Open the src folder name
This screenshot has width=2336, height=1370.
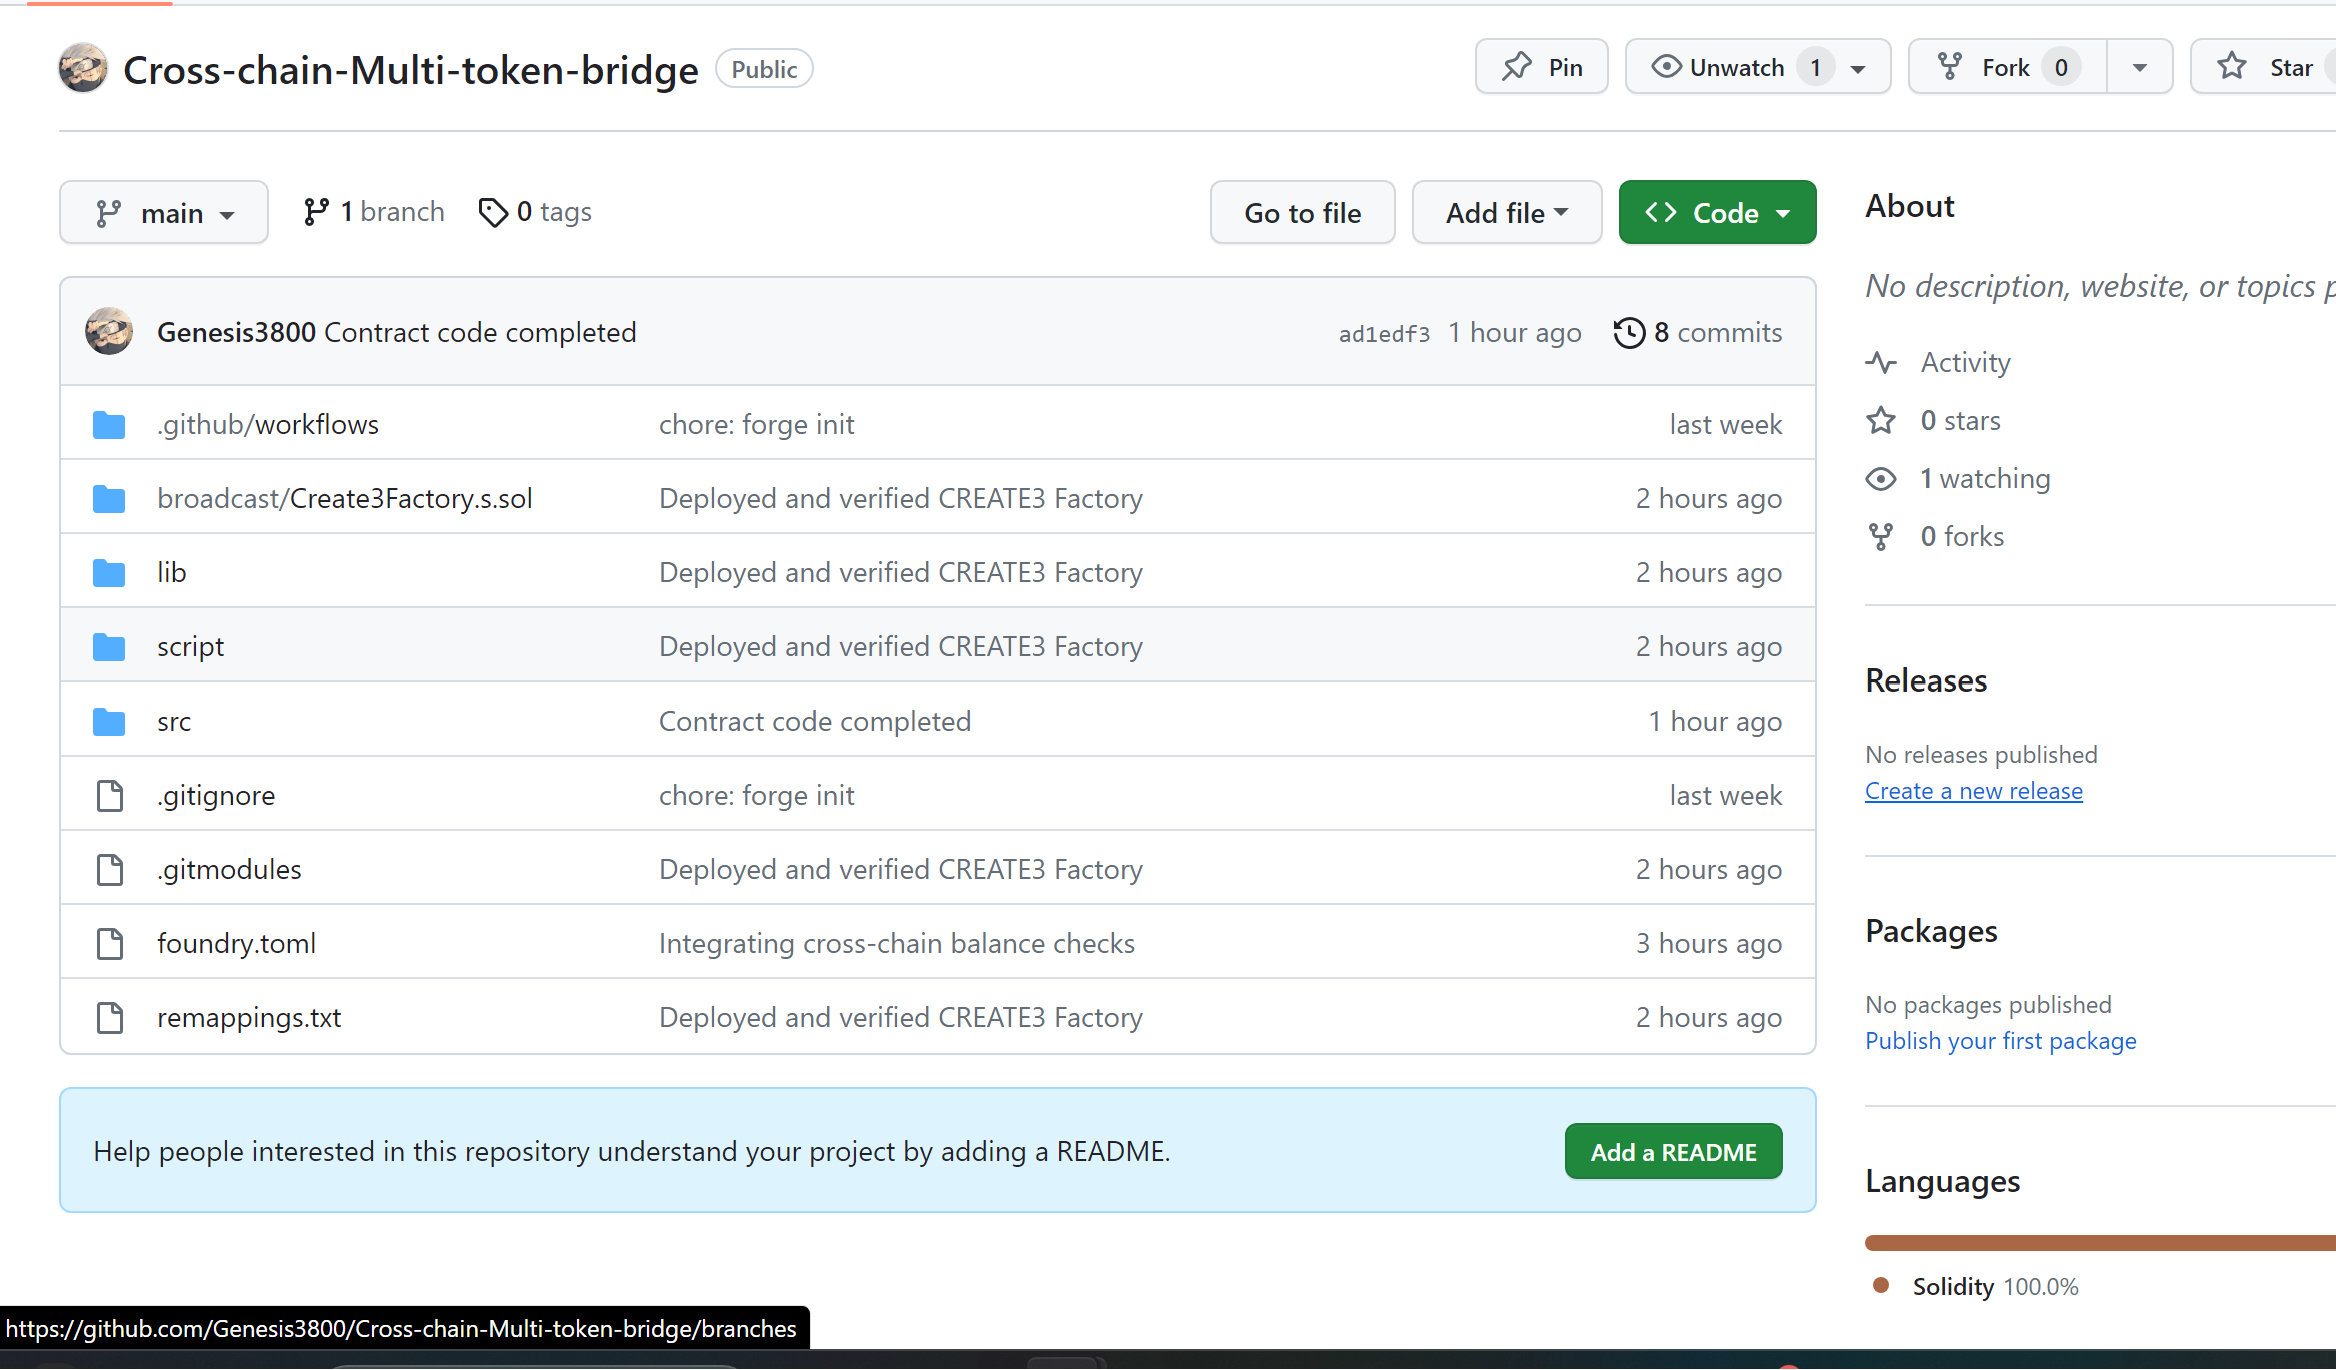coord(174,722)
